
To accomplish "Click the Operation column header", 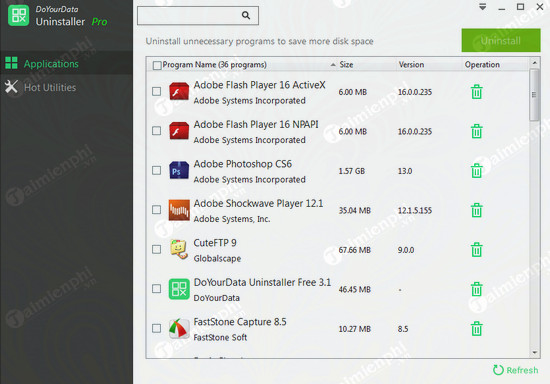I will tap(482, 65).
